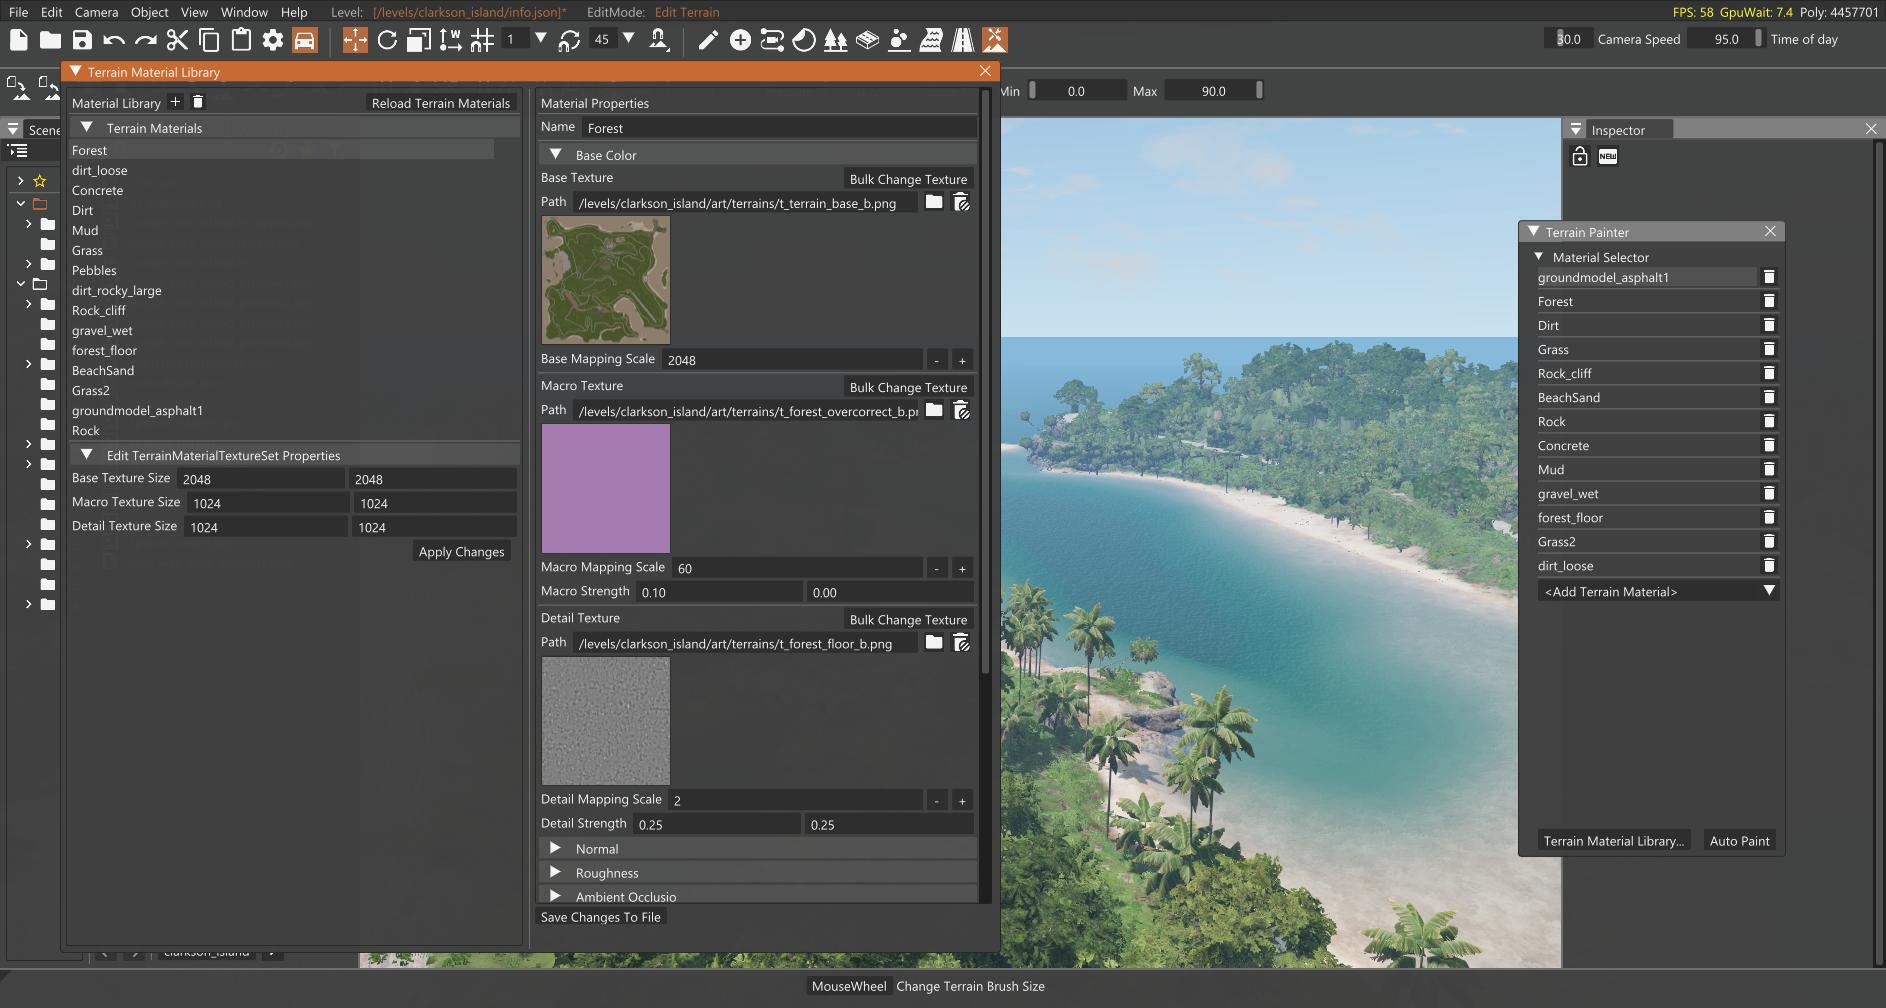
Task: Open editor preferences with the gear icon
Action: (x=273, y=40)
